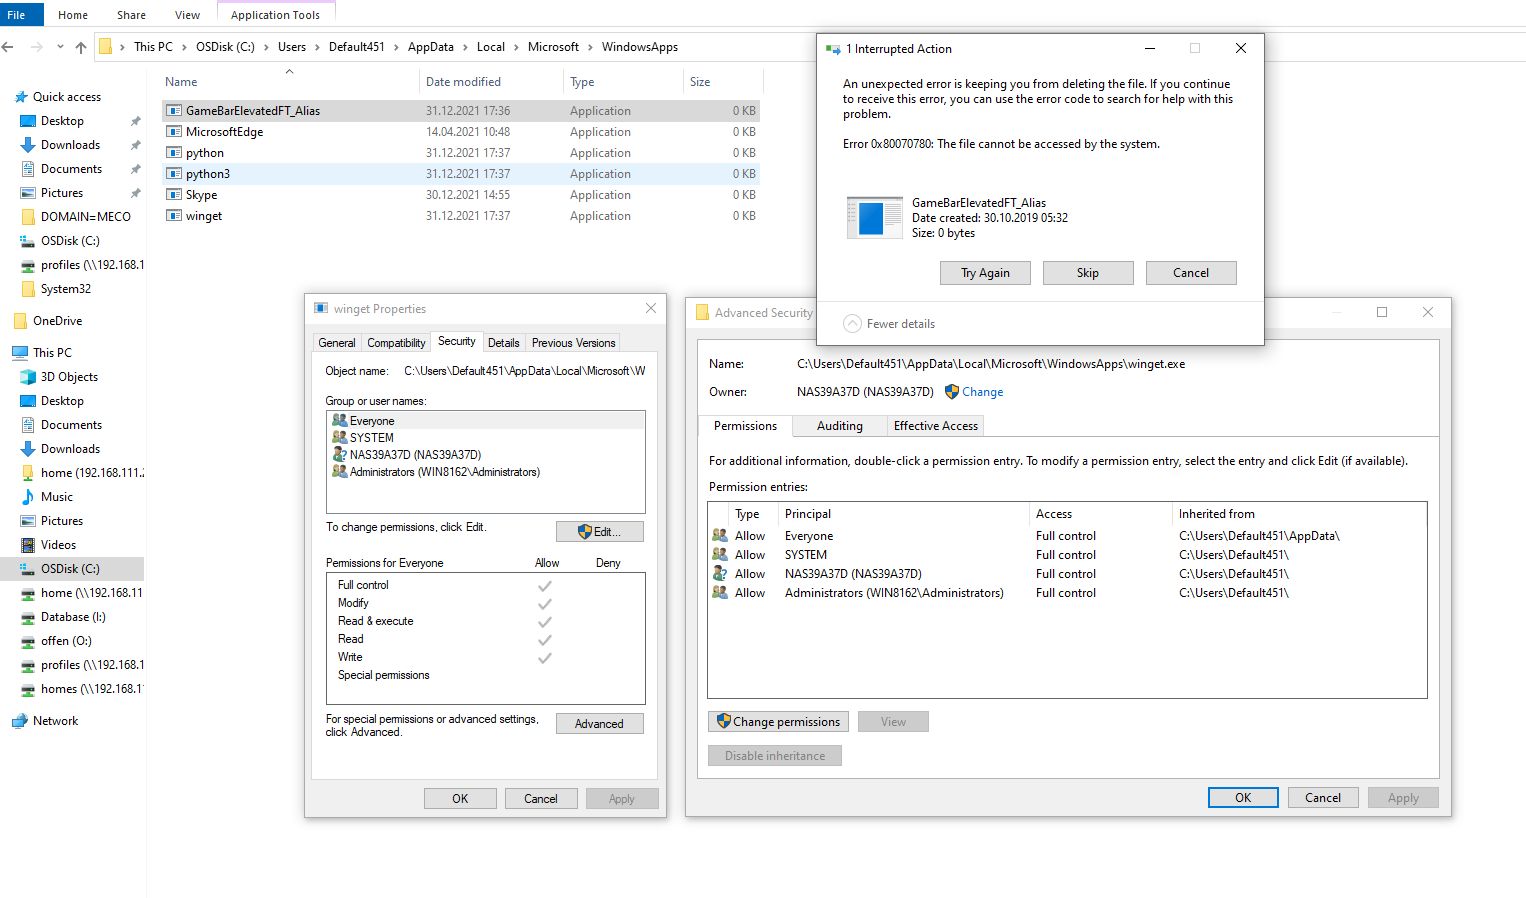Switch to Previous Versions tab
This screenshot has height=898, width=1526.
point(573,343)
